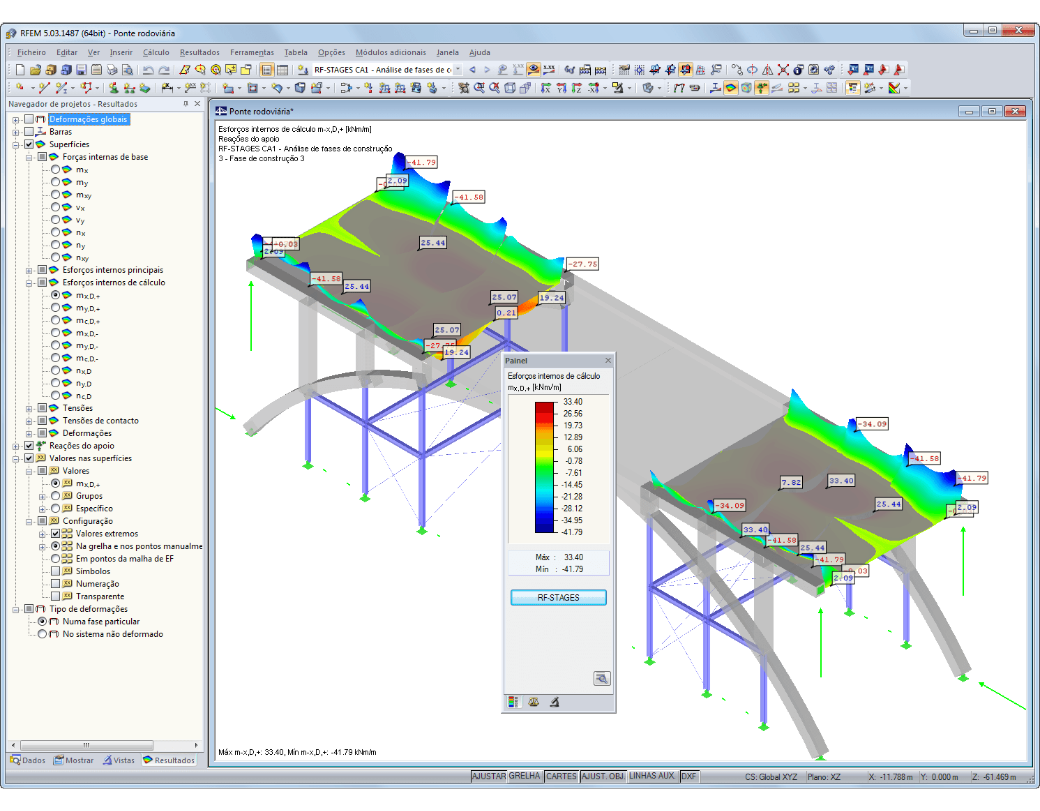The width and height of the screenshot is (1040, 811).
Task: Open the Cálculo menu
Action: 156,52
